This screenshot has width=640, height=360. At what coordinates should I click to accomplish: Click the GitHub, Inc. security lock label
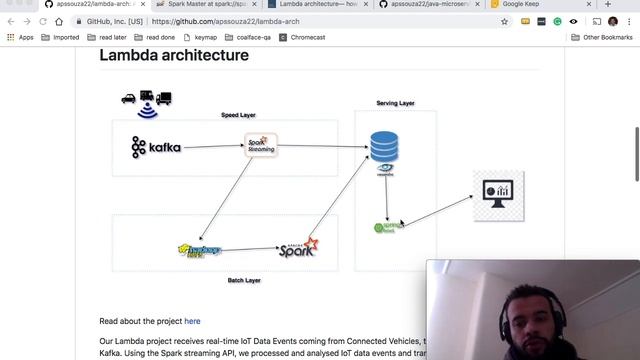(x=109, y=22)
